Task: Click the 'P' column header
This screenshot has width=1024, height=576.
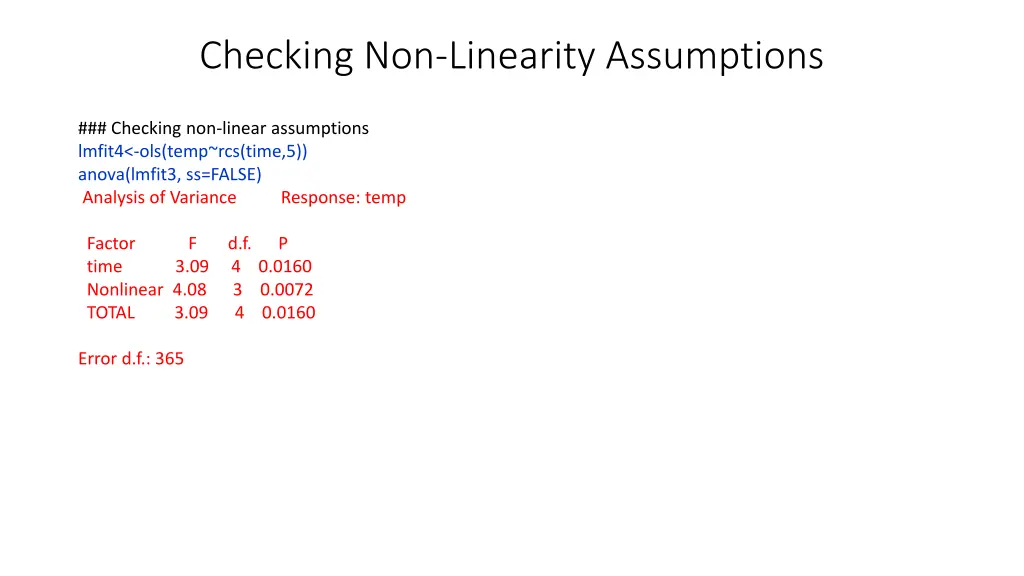Action: click(283, 243)
